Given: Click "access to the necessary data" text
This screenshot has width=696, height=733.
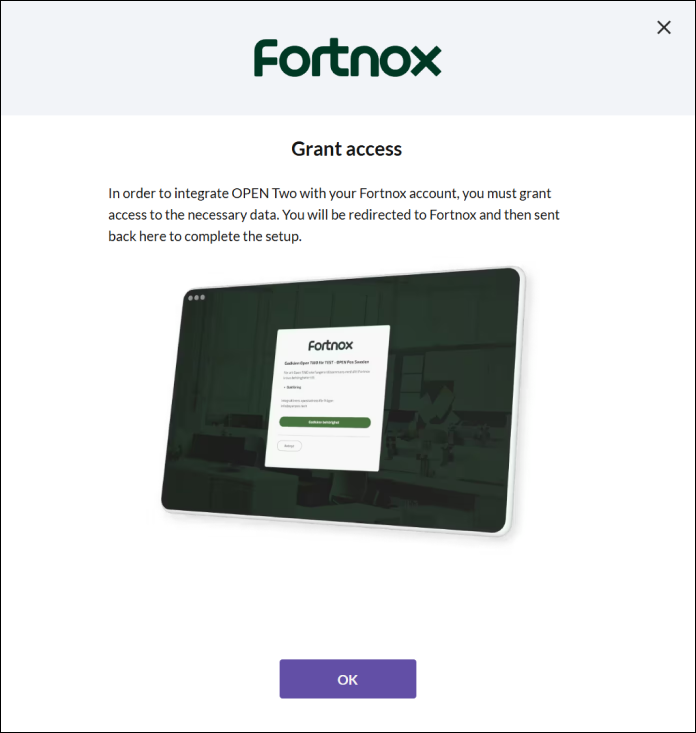Looking at the screenshot, I should point(193,215).
